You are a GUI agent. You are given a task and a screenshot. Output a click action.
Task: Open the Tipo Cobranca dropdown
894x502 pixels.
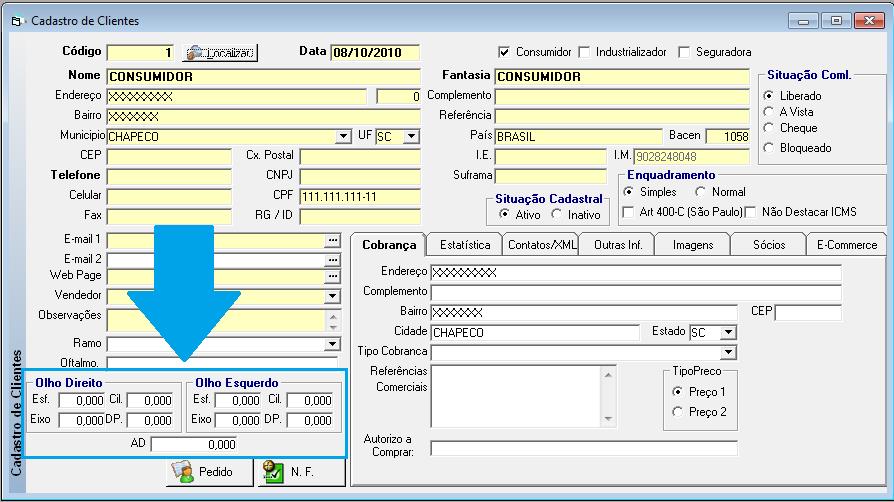pos(729,353)
